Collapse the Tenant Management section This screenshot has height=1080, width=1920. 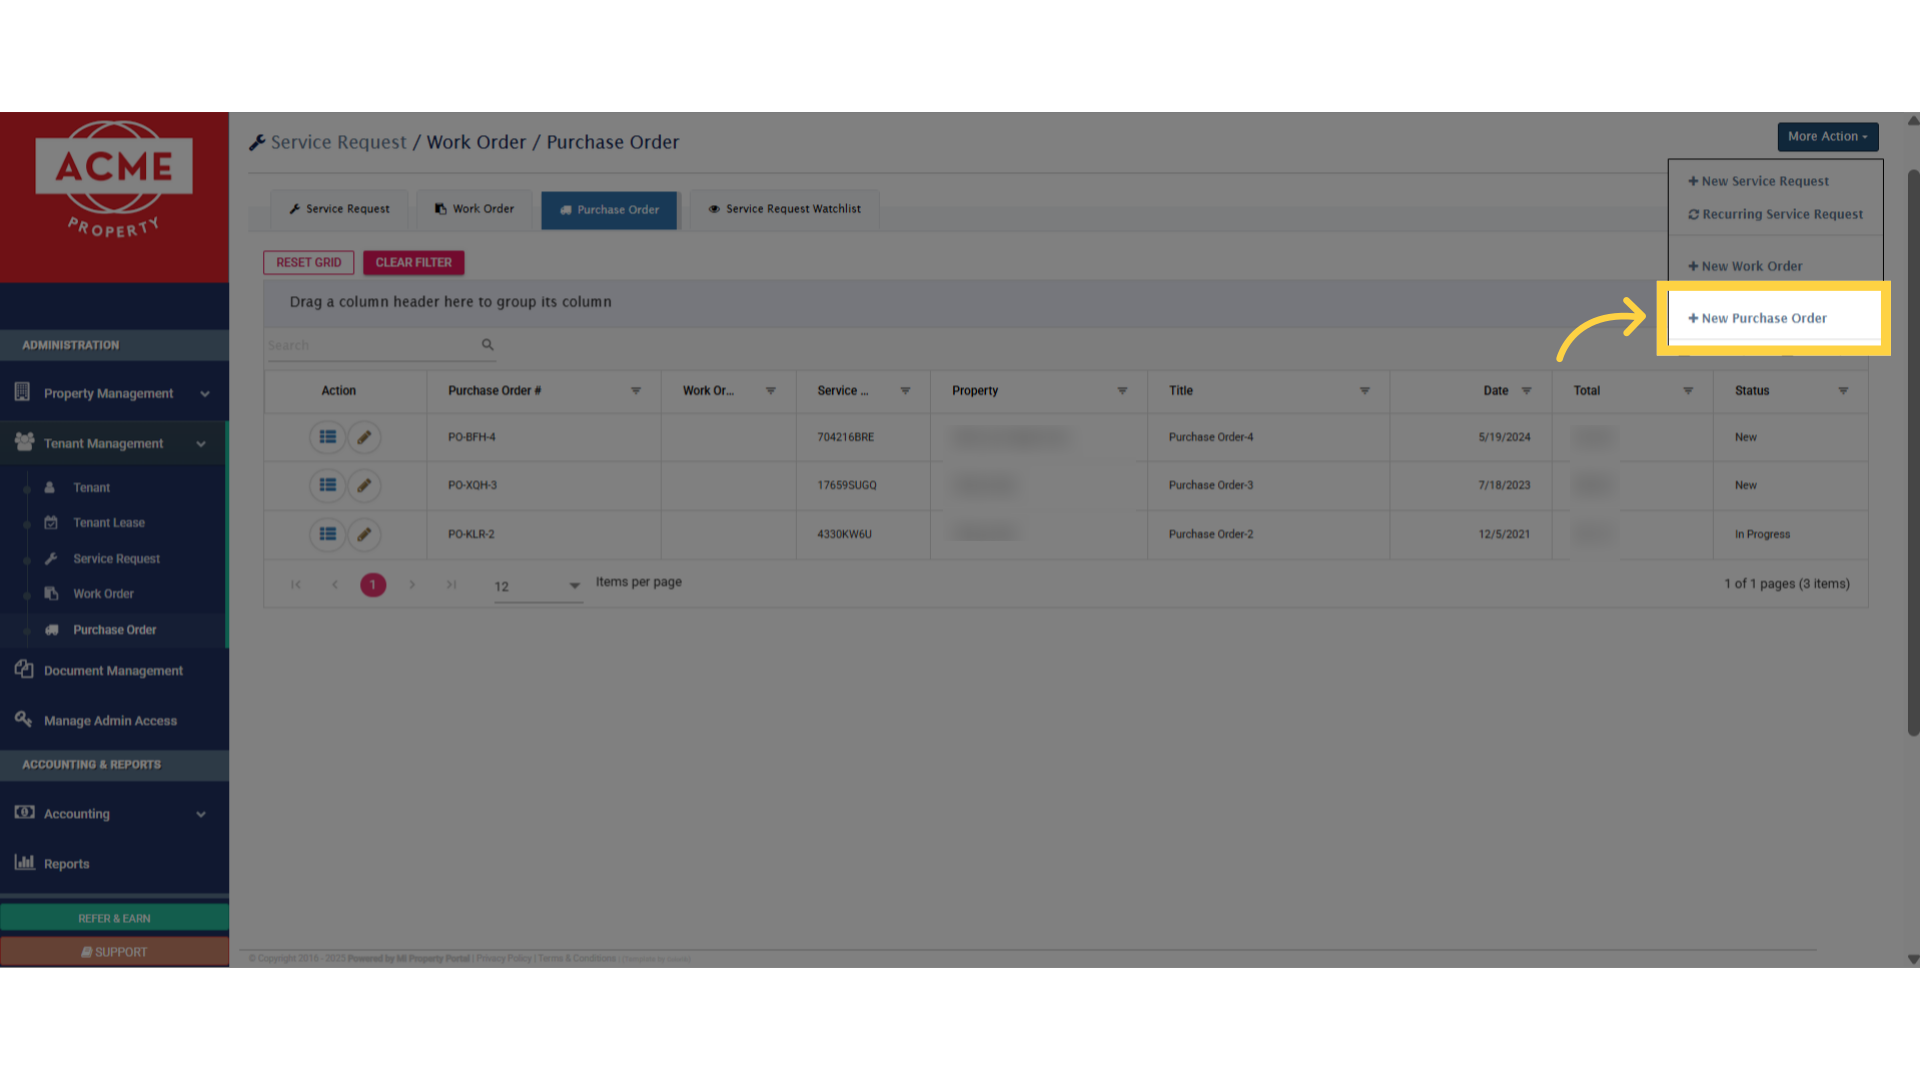(201, 442)
